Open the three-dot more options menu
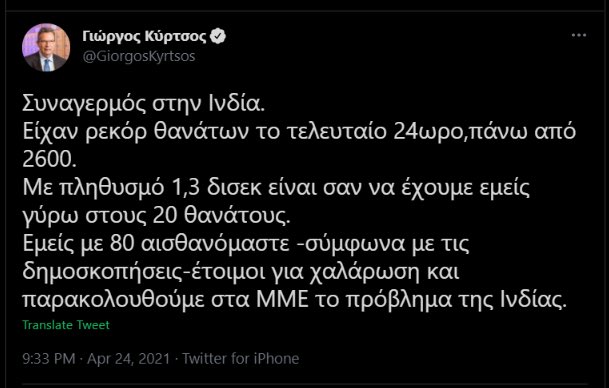Viewport: 609px width, 388px height. pyautogui.click(x=578, y=36)
